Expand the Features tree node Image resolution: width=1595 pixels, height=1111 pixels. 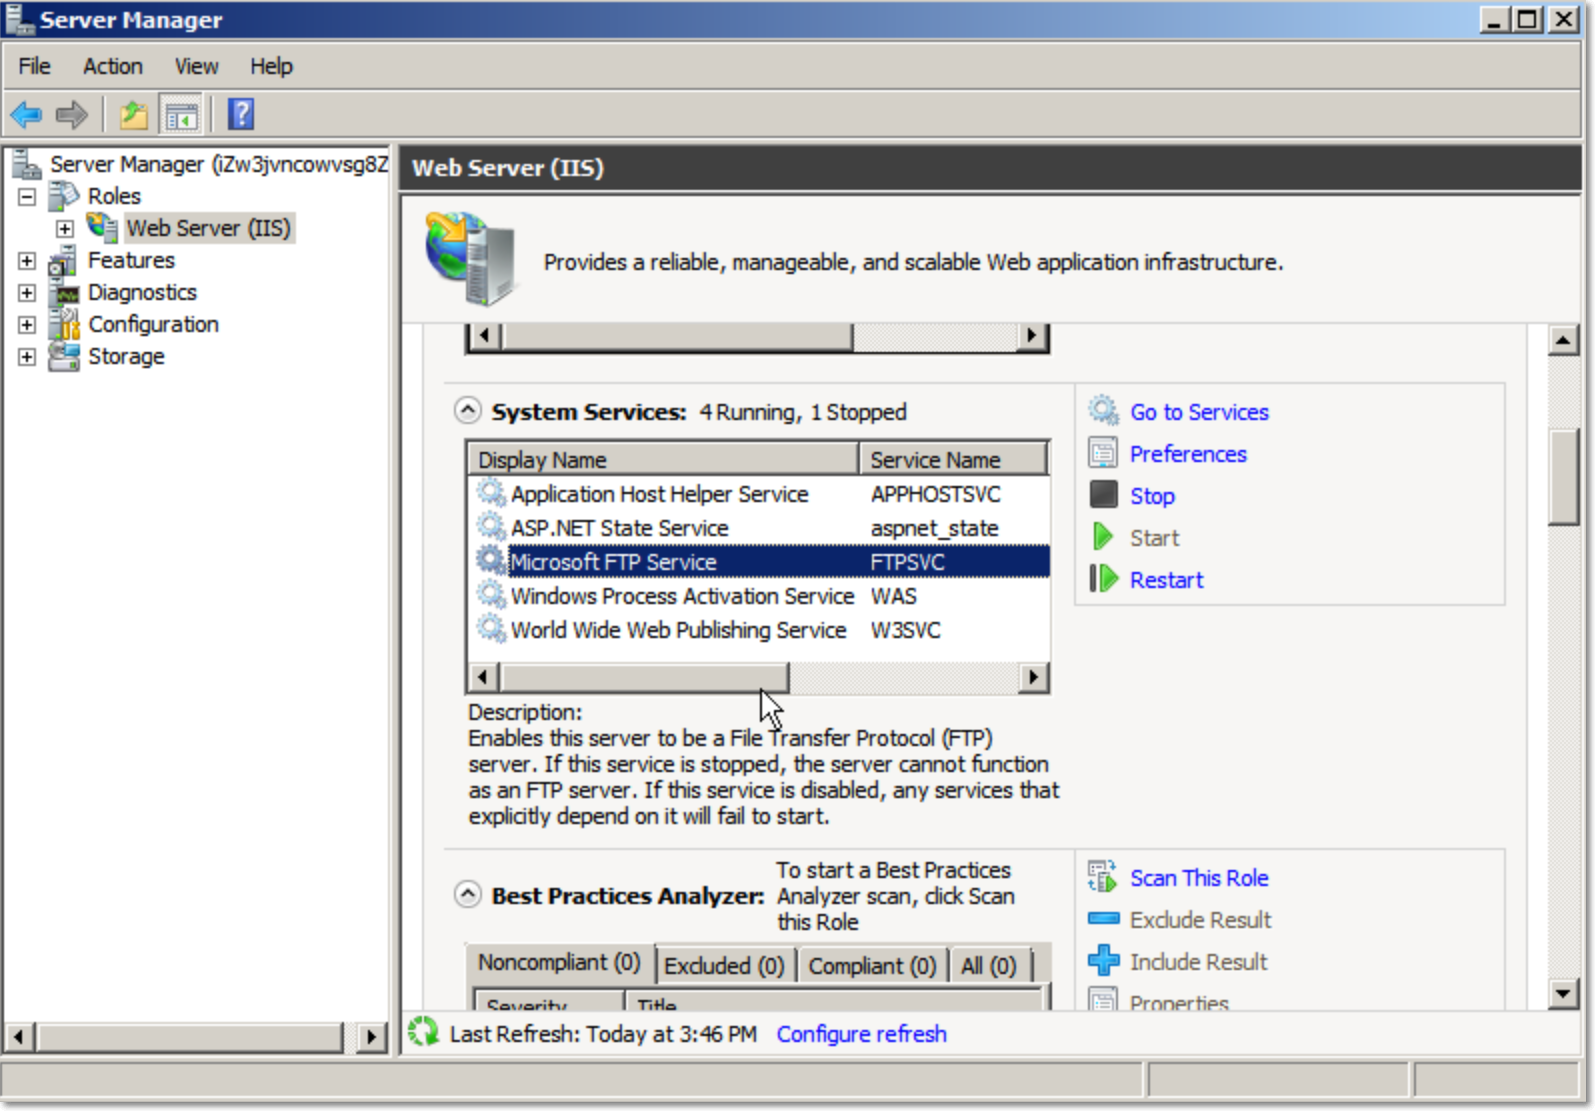(x=27, y=261)
